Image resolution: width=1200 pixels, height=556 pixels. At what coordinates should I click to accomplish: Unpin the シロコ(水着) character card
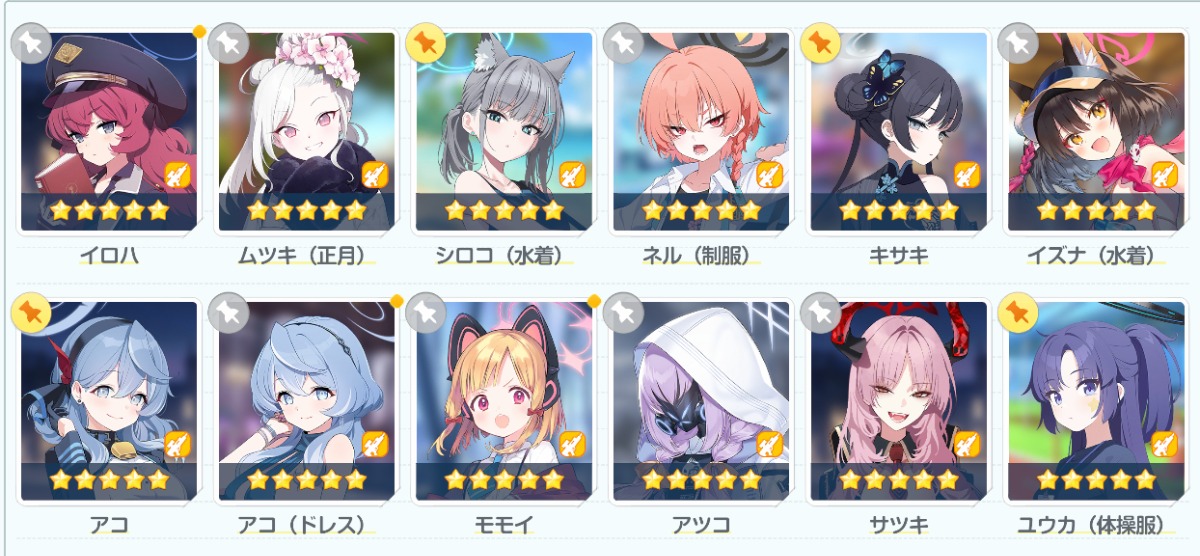[425, 43]
